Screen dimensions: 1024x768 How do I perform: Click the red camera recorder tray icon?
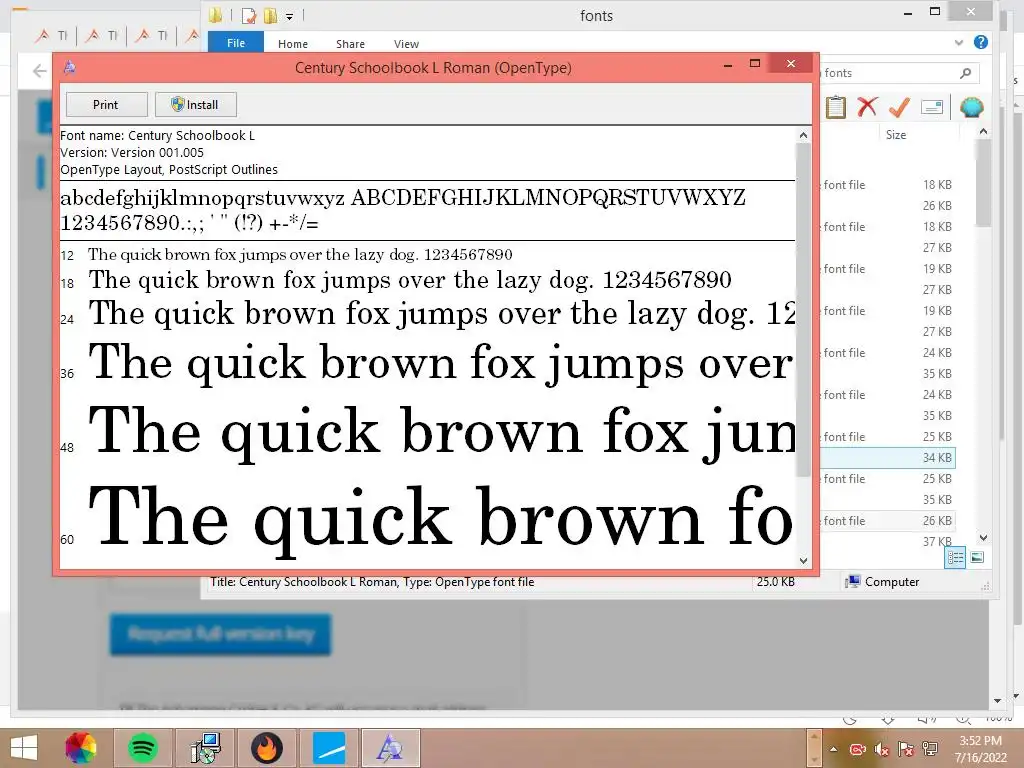pyautogui.click(x=857, y=749)
